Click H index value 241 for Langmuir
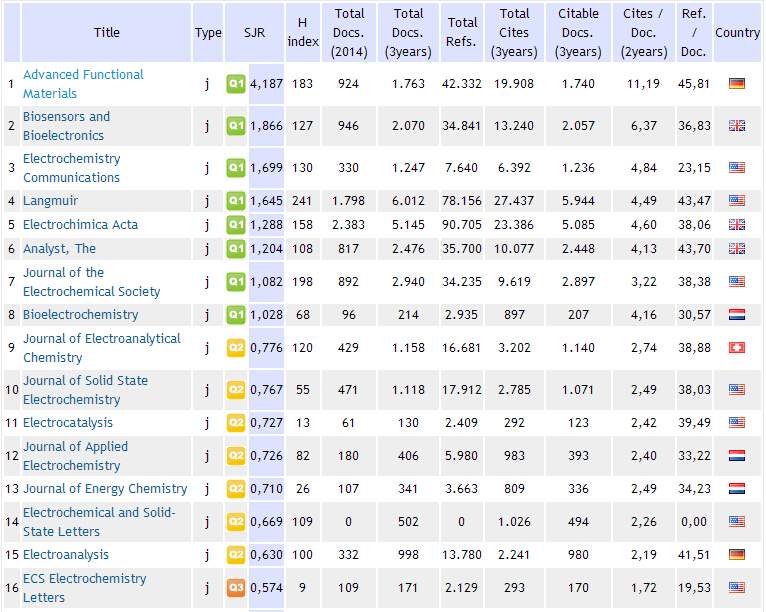 [302, 201]
